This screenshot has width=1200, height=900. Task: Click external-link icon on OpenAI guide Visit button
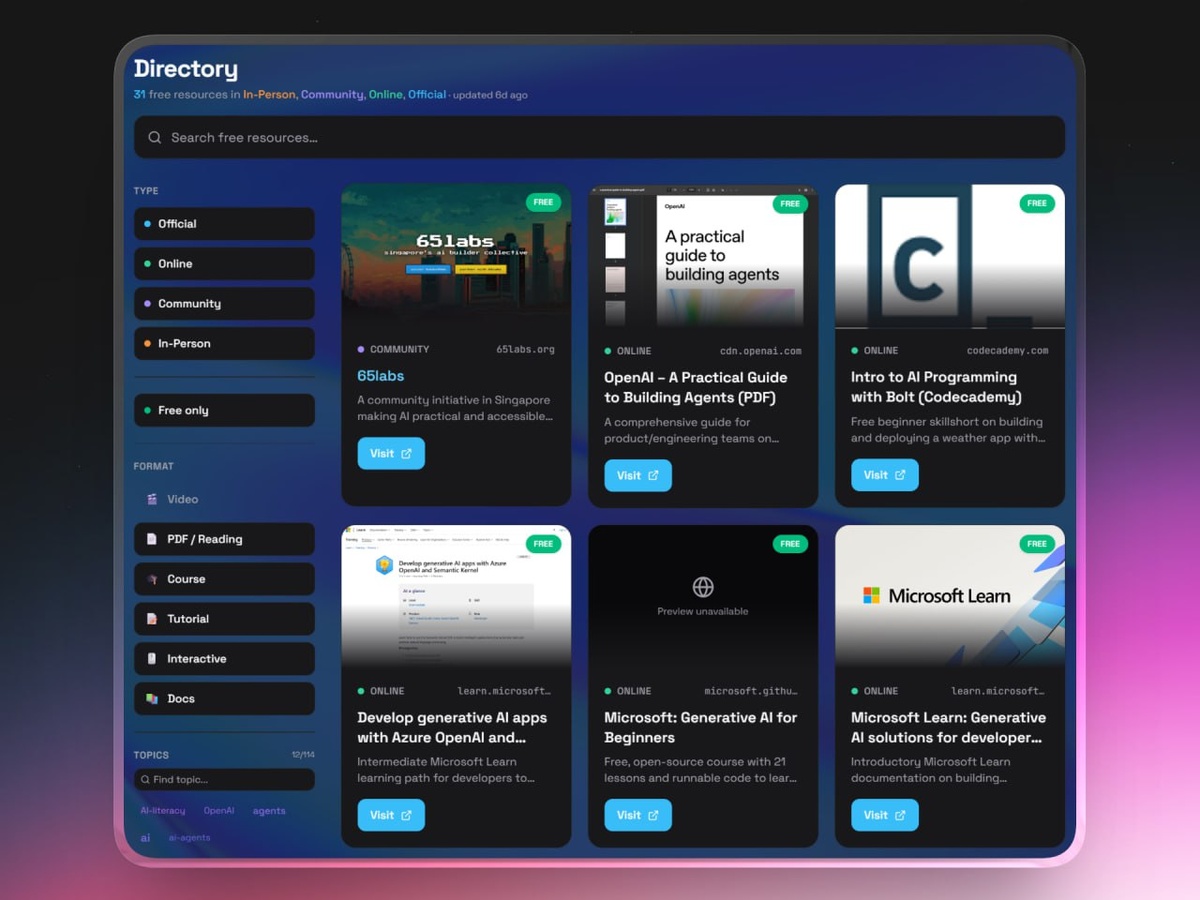653,476
